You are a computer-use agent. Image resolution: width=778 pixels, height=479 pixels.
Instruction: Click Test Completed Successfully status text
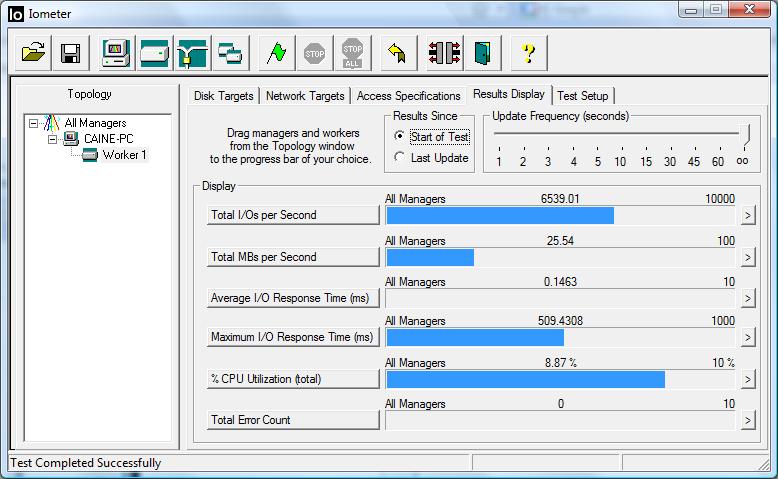tap(86, 463)
